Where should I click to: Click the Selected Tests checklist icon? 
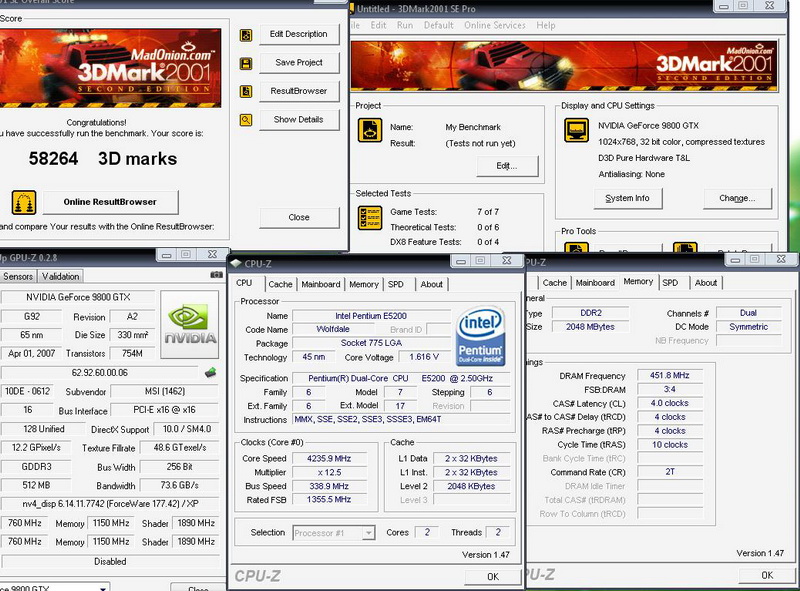[370, 217]
